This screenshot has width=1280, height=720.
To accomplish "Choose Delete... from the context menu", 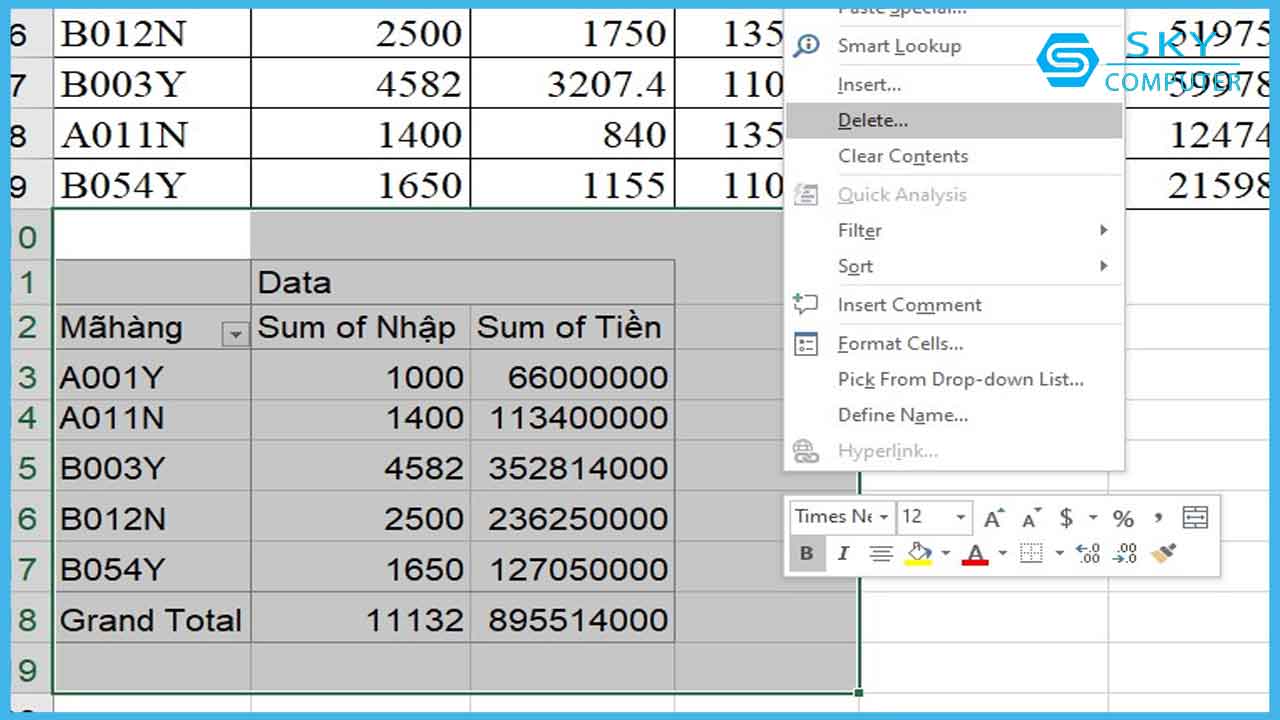I will pyautogui.click(x=954, y=121).
